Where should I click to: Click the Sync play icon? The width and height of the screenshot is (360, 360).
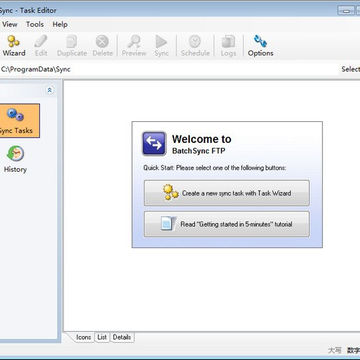(x=161, y=46)
